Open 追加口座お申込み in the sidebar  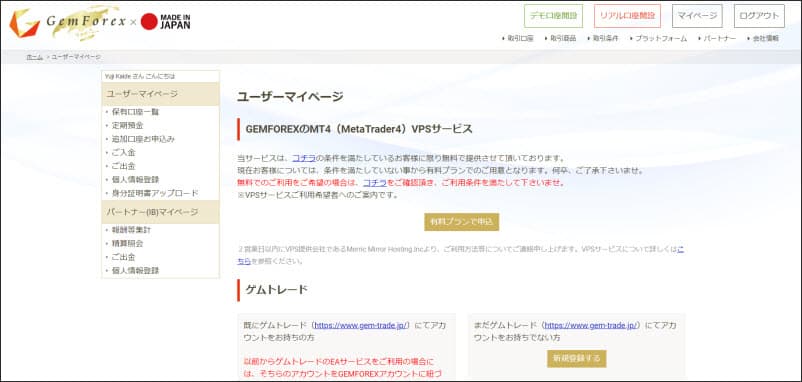point(143,139)
